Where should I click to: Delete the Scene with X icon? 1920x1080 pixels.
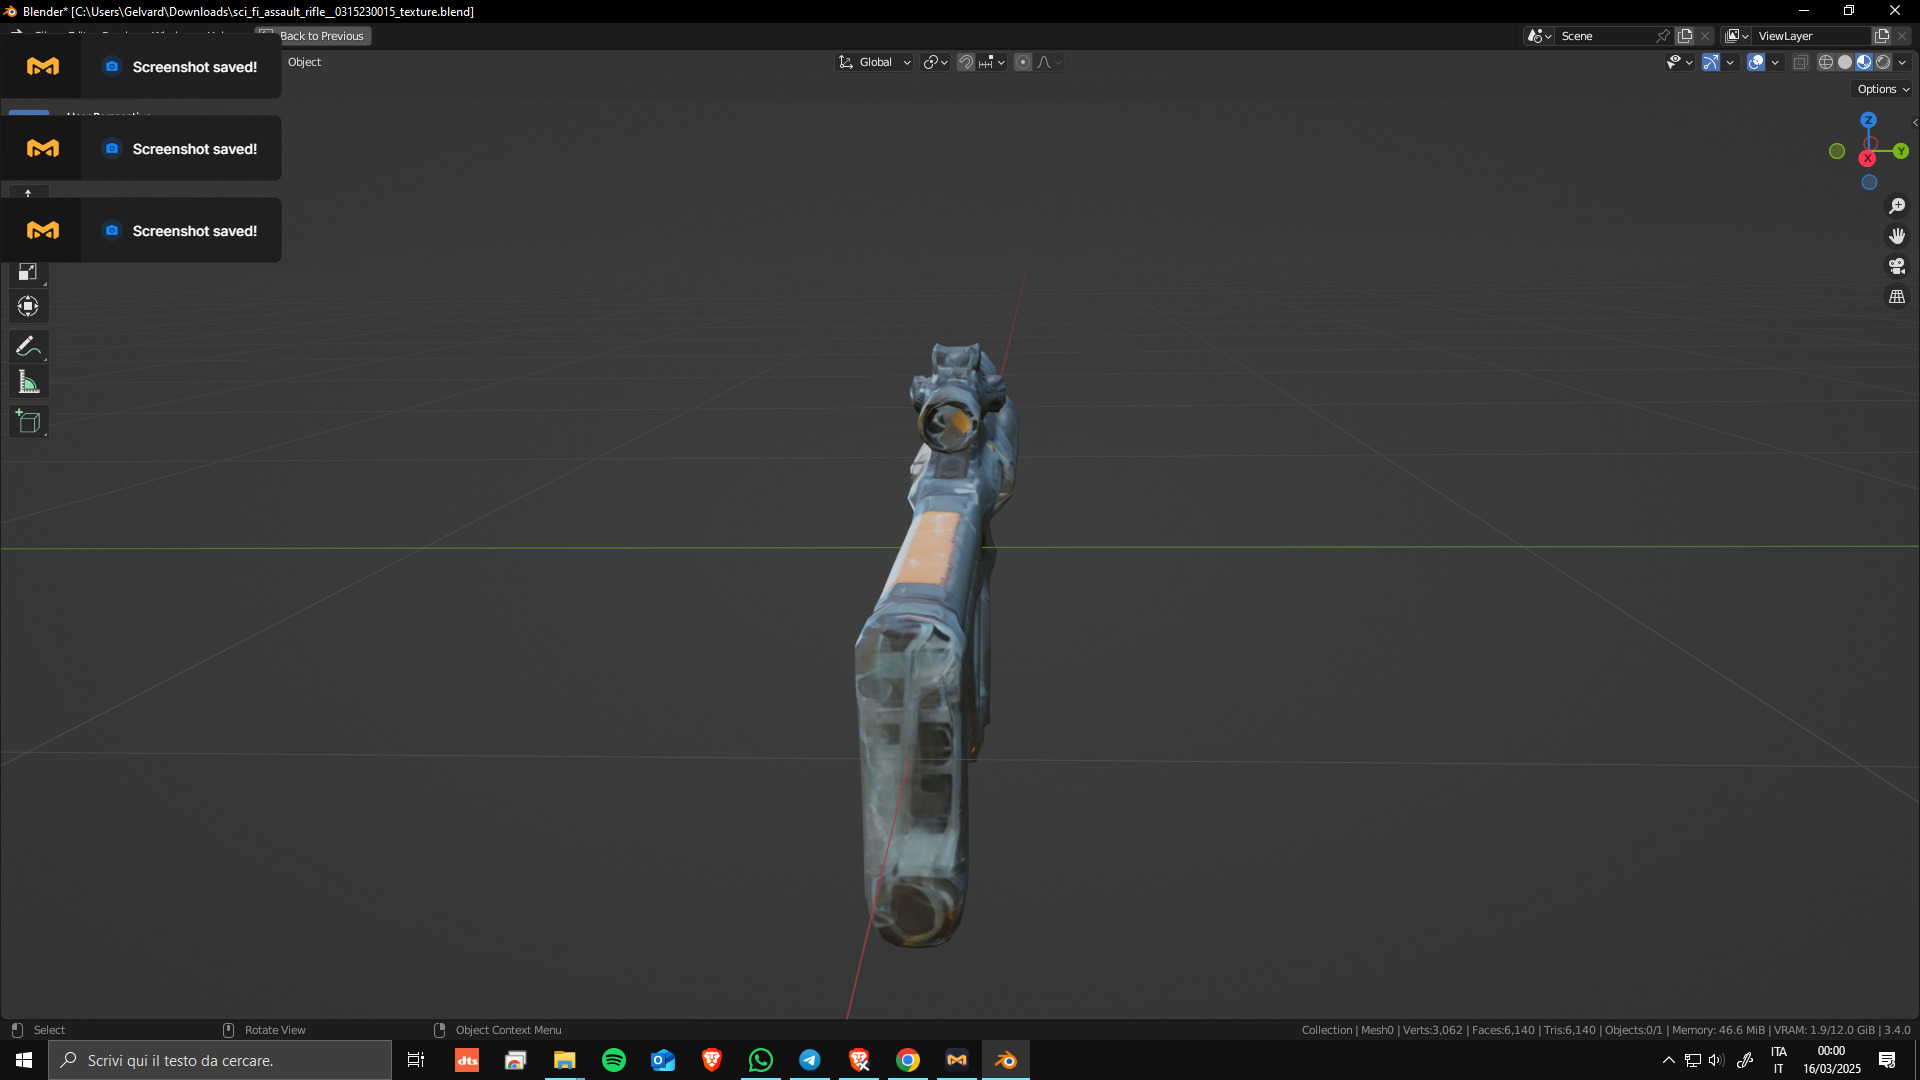[x=1706, y=36]
